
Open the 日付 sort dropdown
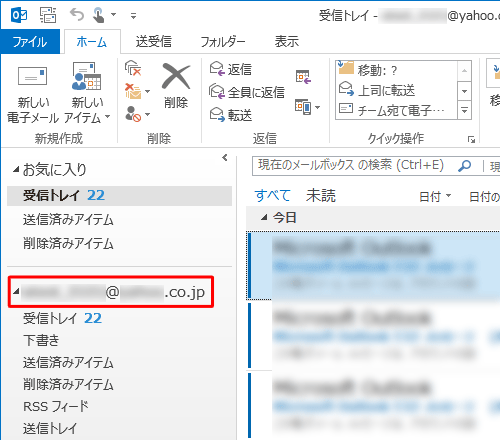[435, 197]
